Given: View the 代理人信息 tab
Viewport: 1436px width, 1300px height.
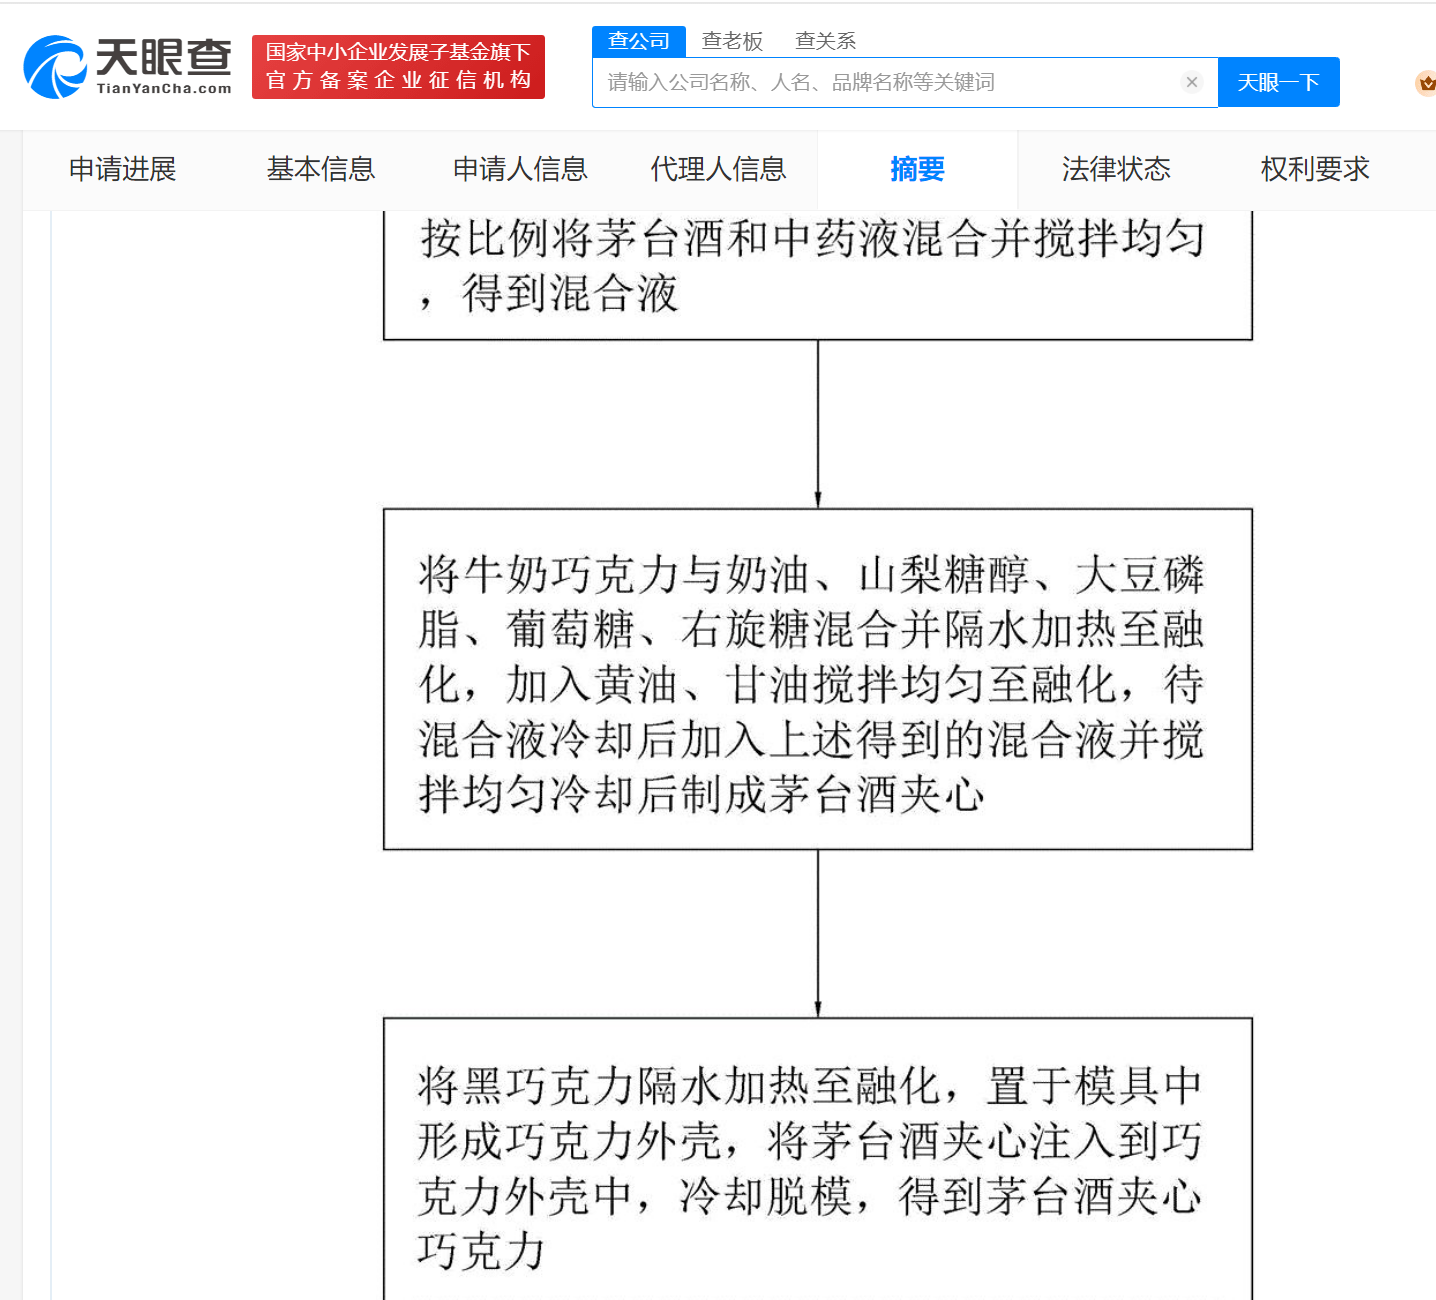Looking at the screenshot, I should pyautogui.click(x=718, y=169).
